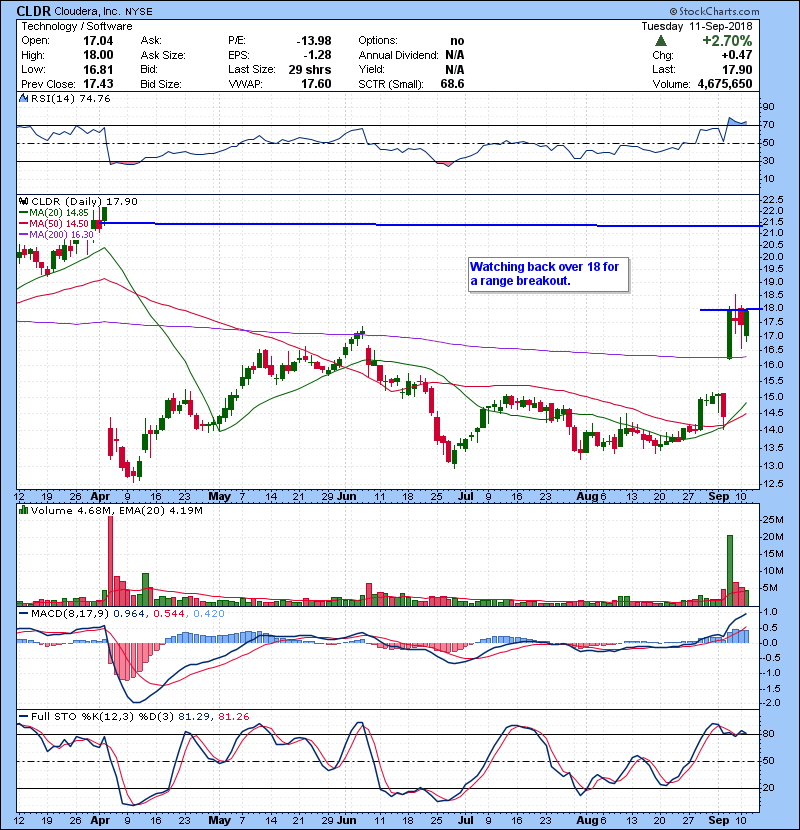The image size is (800, 830).
Task: Click the Volume value 4,675,650
Action: click(x=725, y=84)
